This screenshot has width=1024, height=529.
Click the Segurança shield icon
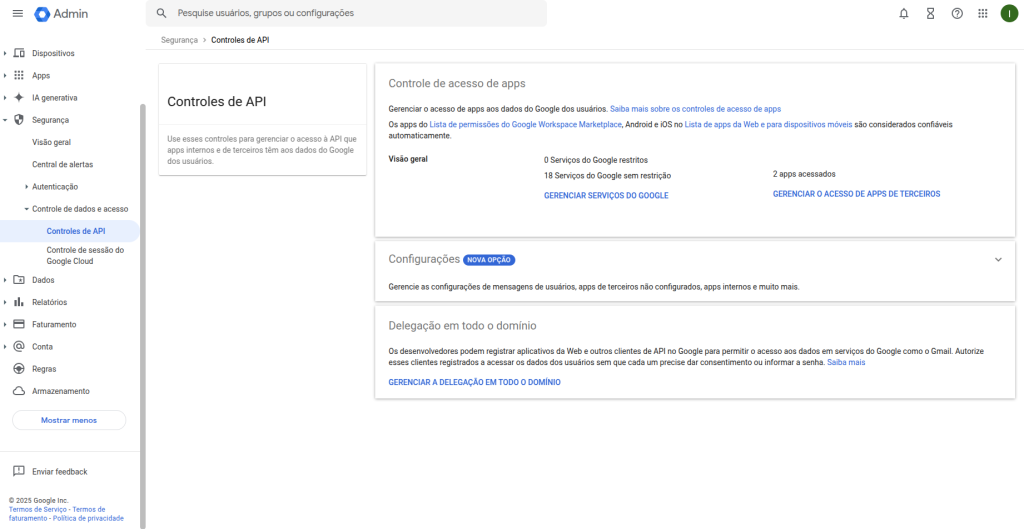pos(19,120)
